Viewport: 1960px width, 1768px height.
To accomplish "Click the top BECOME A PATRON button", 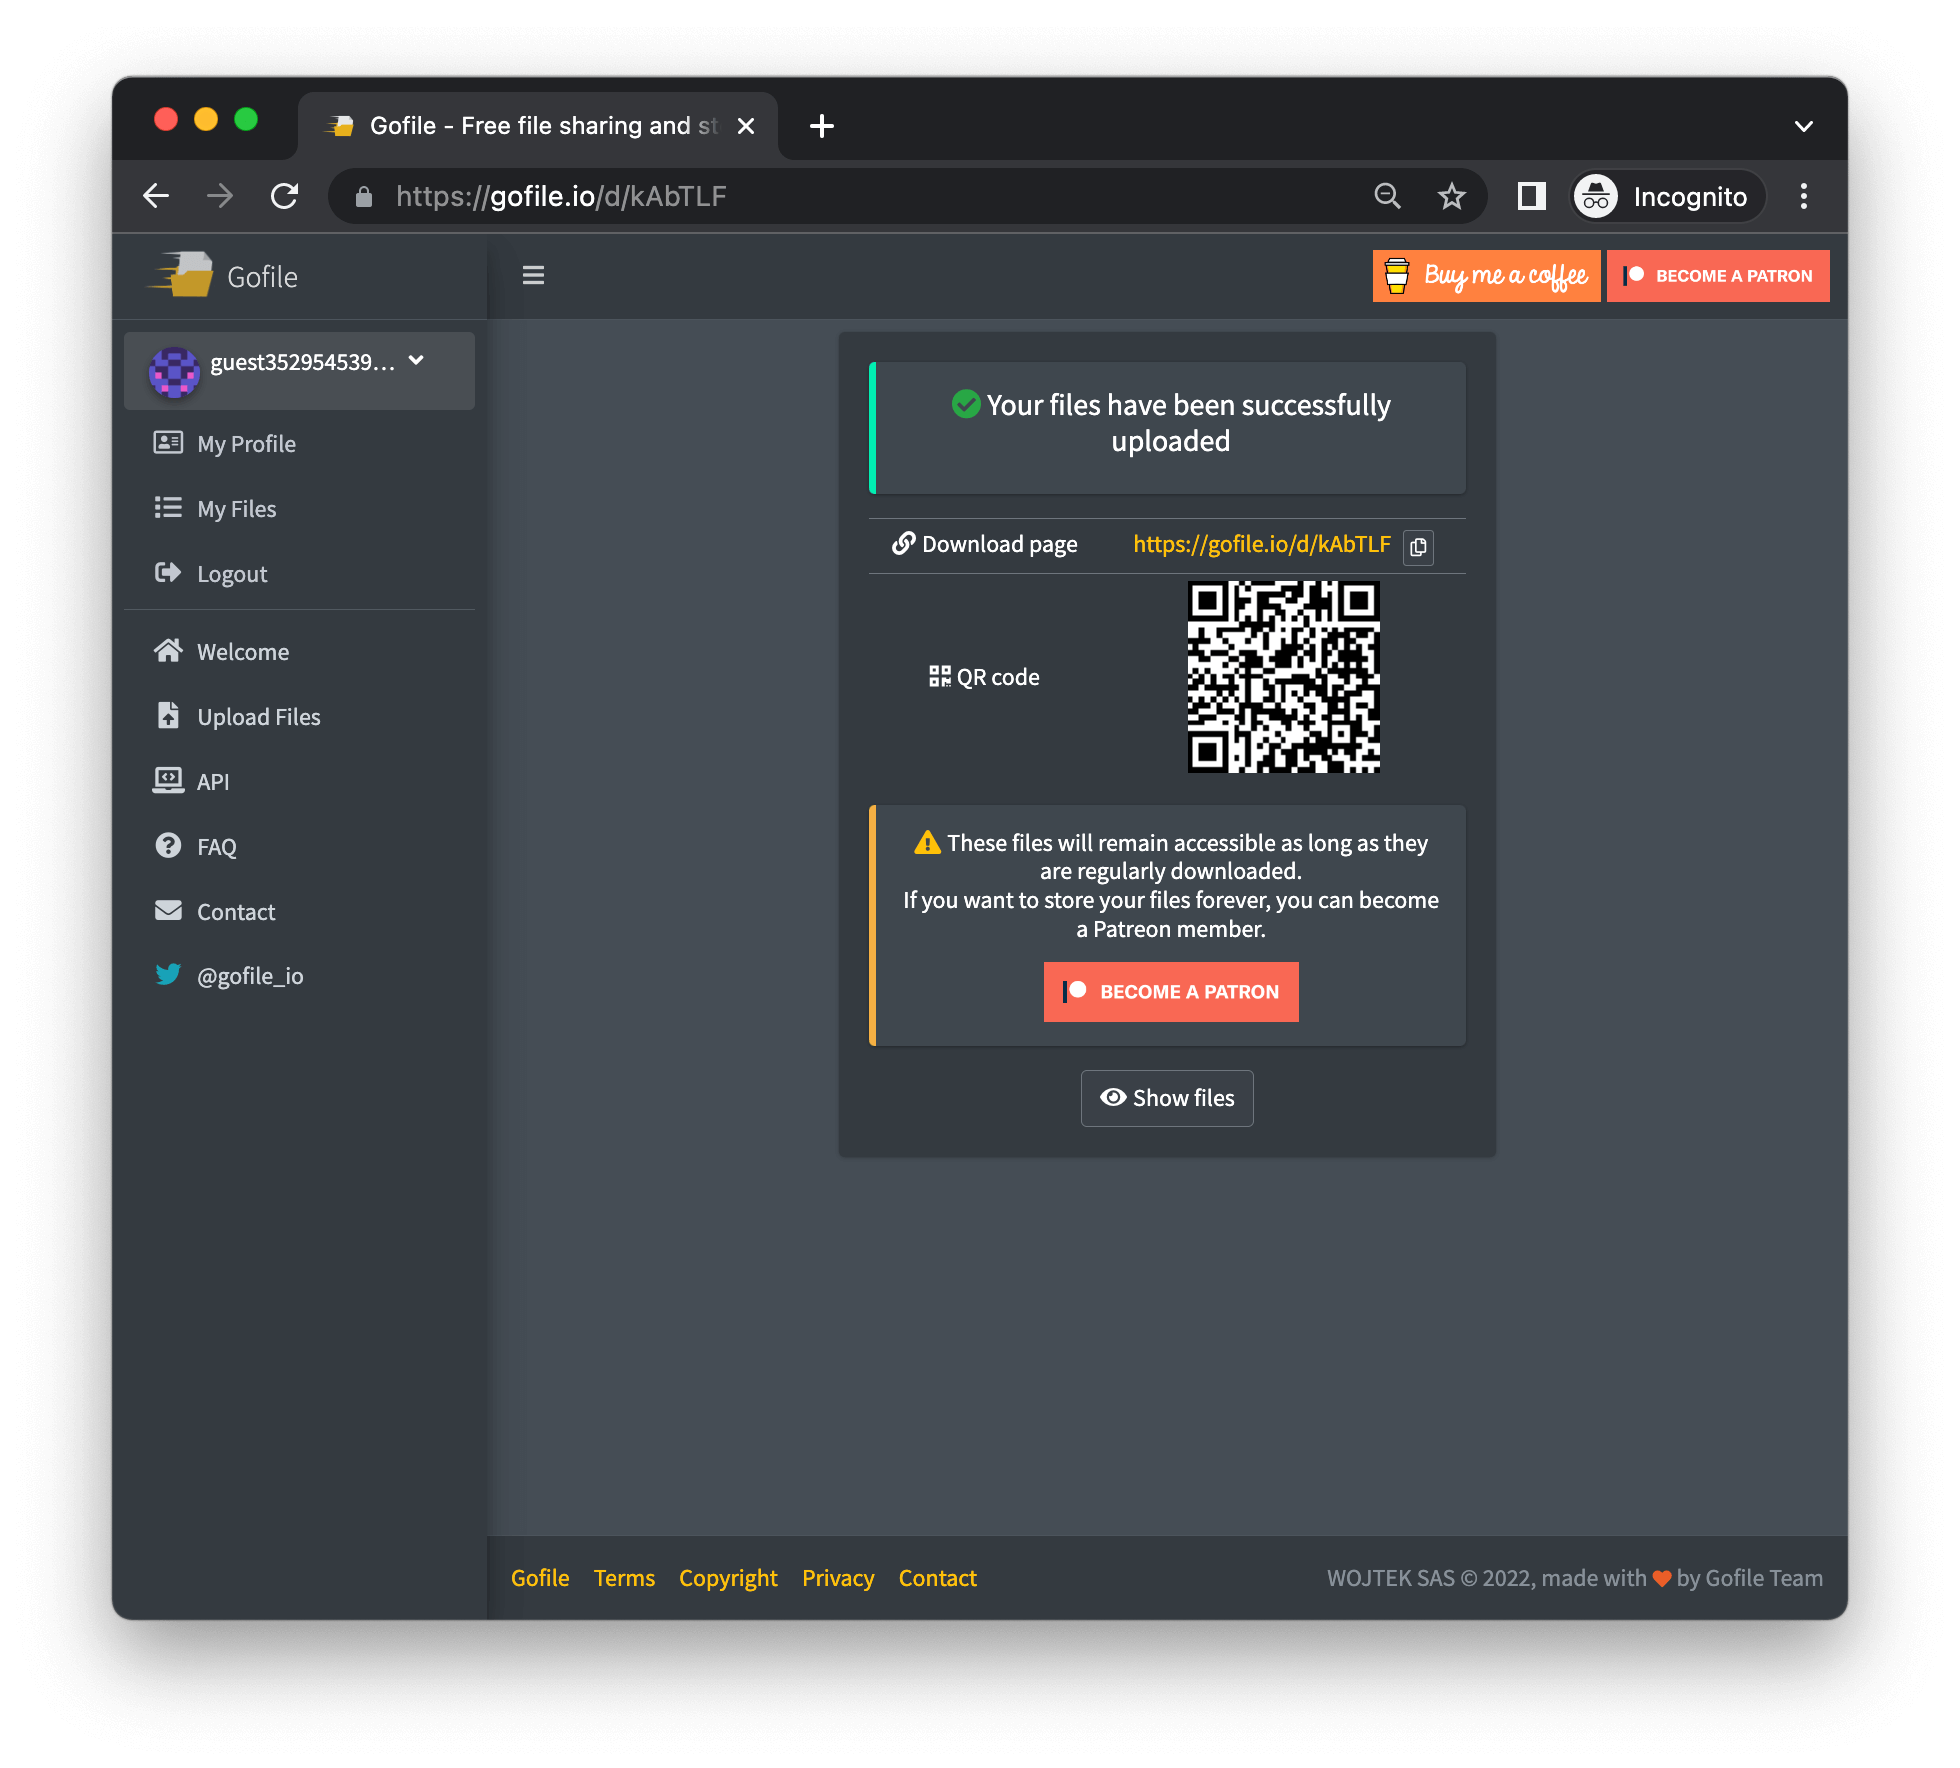I will point(1718,276).
